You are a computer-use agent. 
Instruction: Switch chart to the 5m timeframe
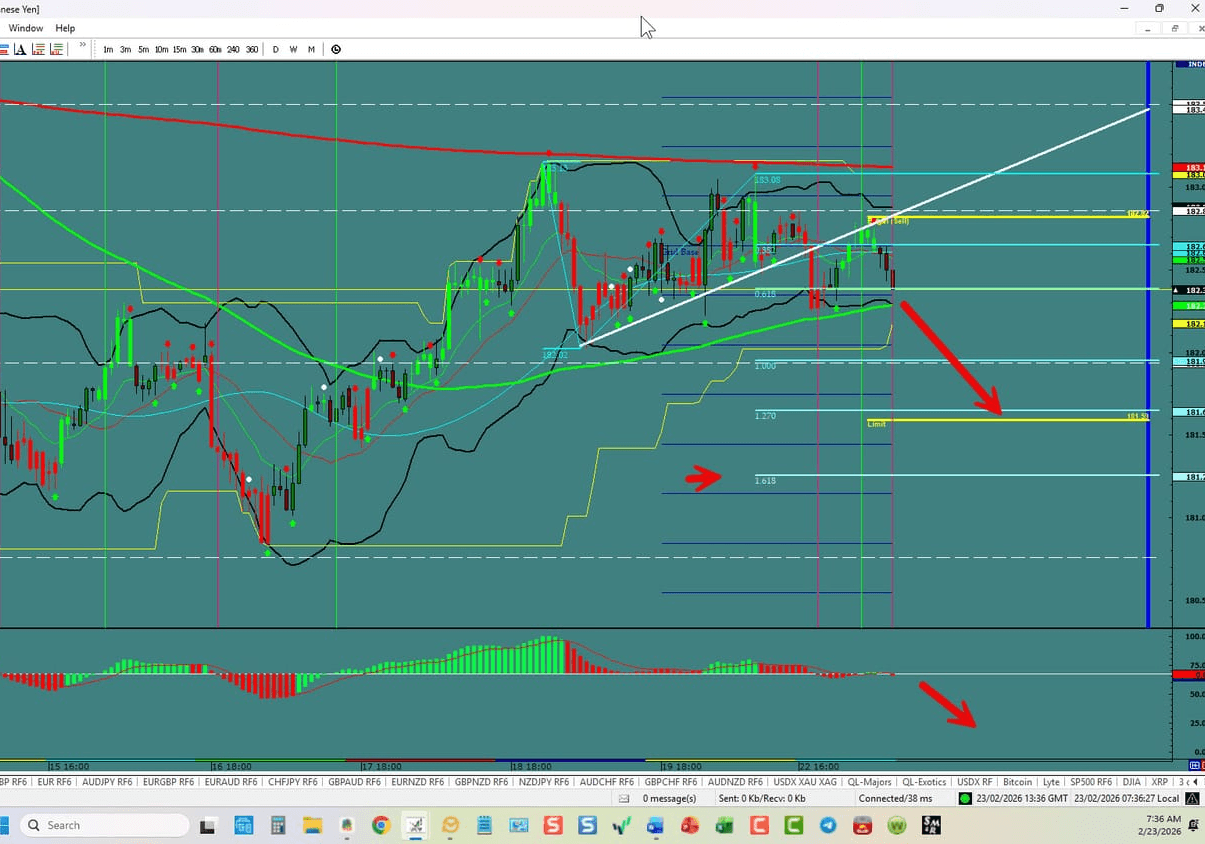click(143, 49)
